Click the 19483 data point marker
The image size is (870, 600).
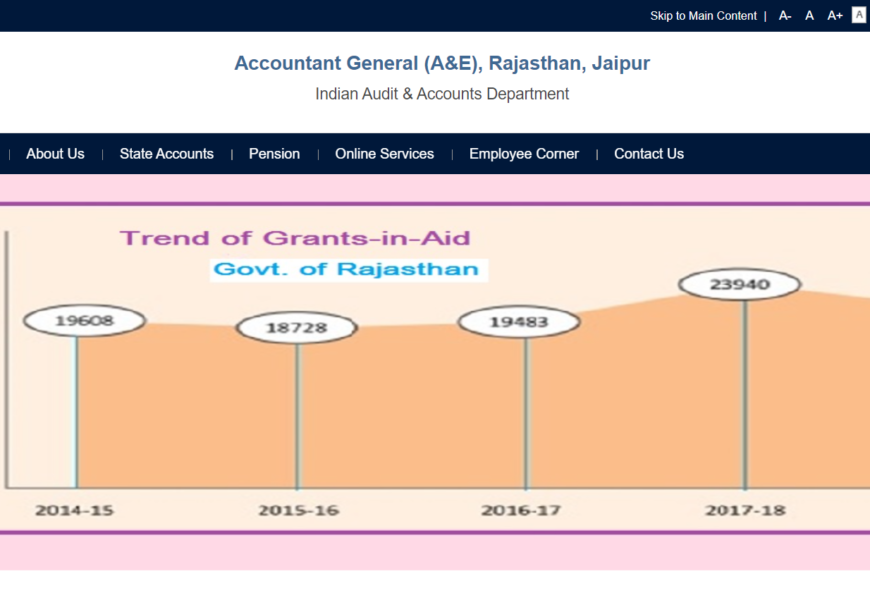click(x=518, y=322)
